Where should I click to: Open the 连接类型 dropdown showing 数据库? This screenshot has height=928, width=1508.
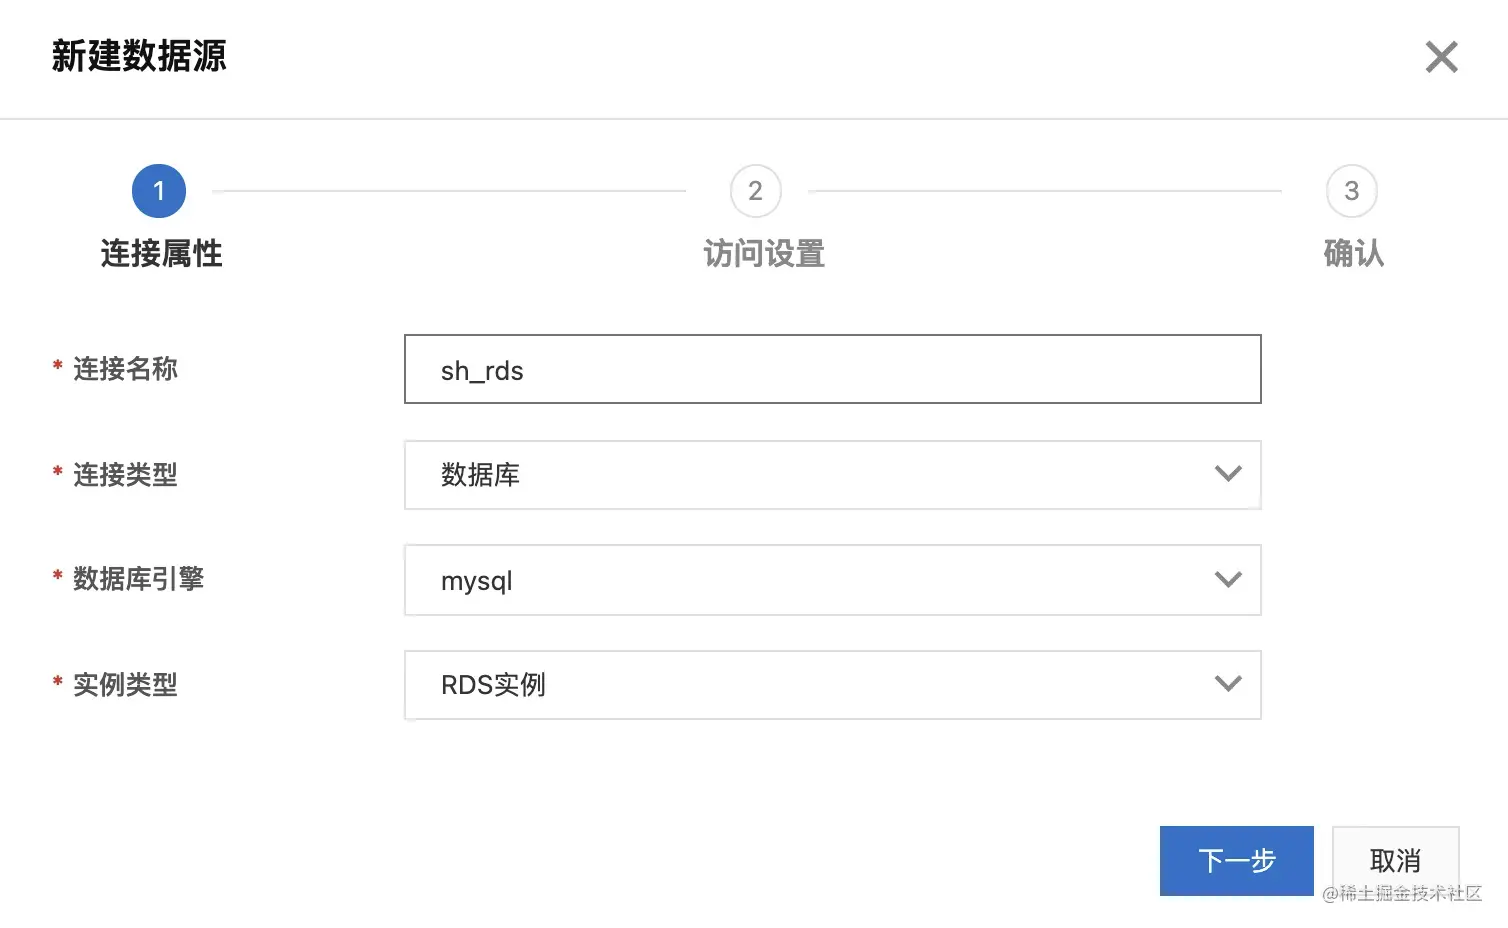click(832, 475)
